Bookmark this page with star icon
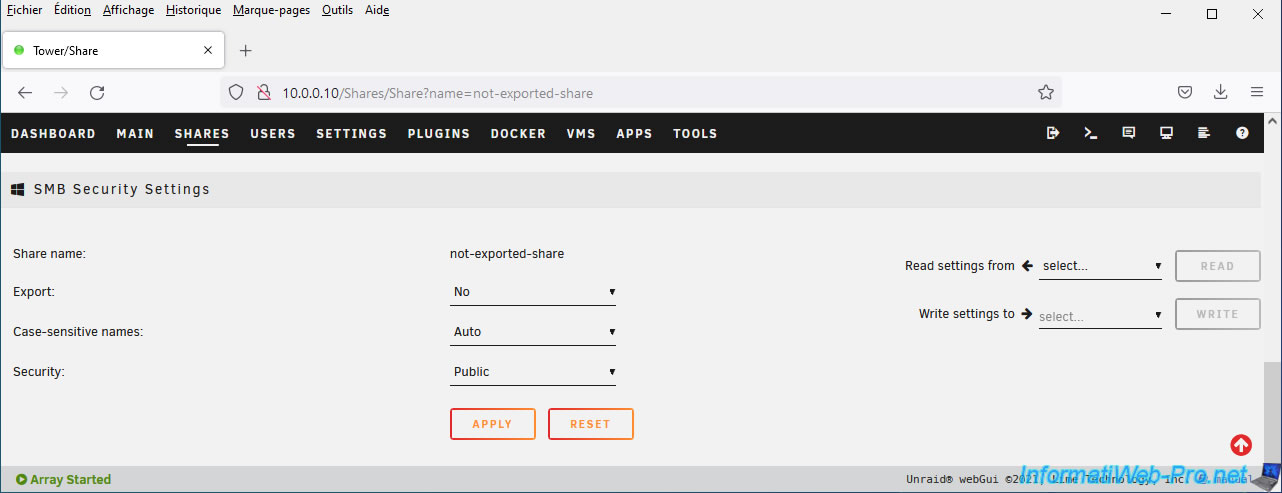Screen dimensions: 1282x493 click(x=1046, y=93)
